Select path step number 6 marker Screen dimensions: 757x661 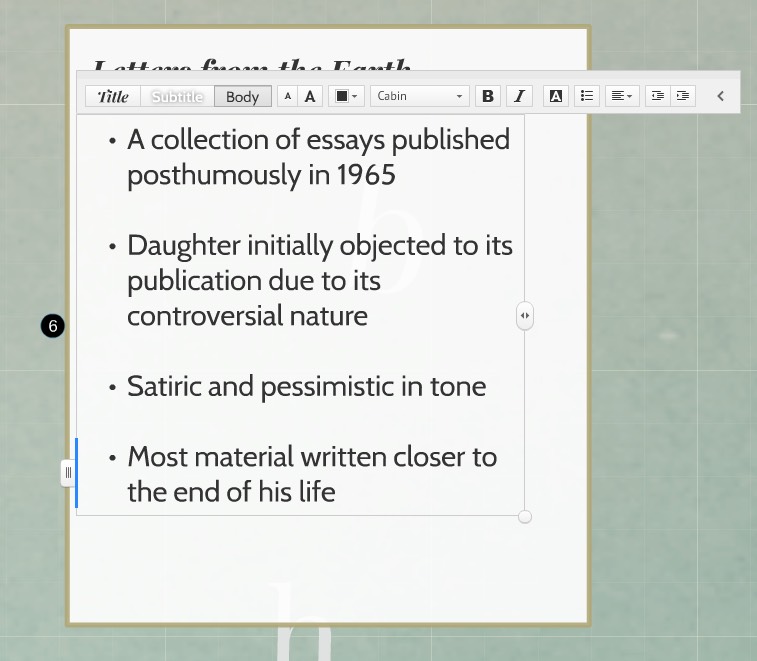(53, 325)
